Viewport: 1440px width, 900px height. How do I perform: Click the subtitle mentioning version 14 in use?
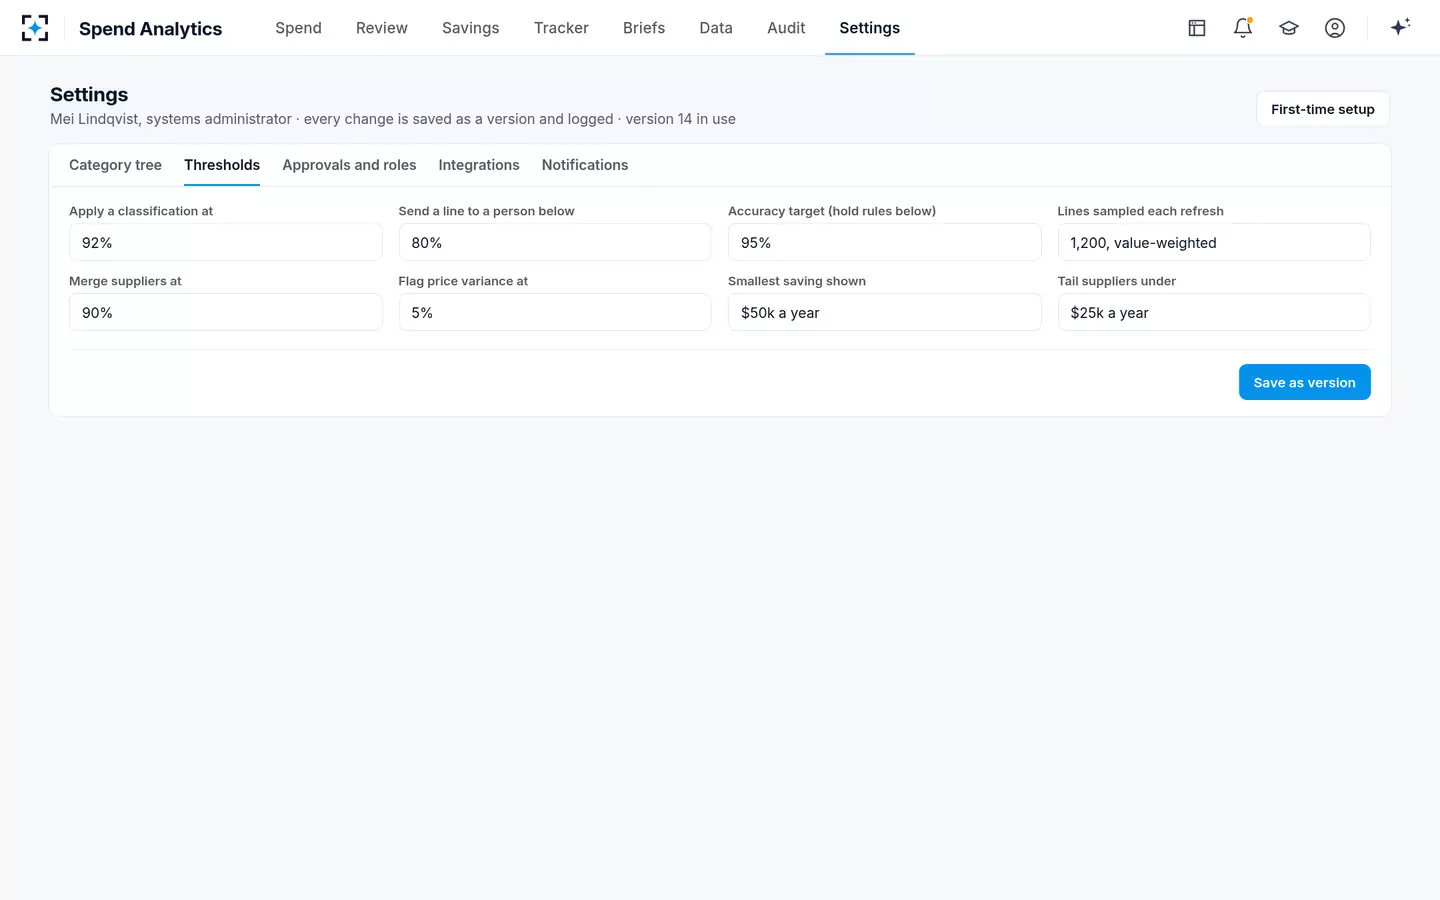[x=393, y=119]
